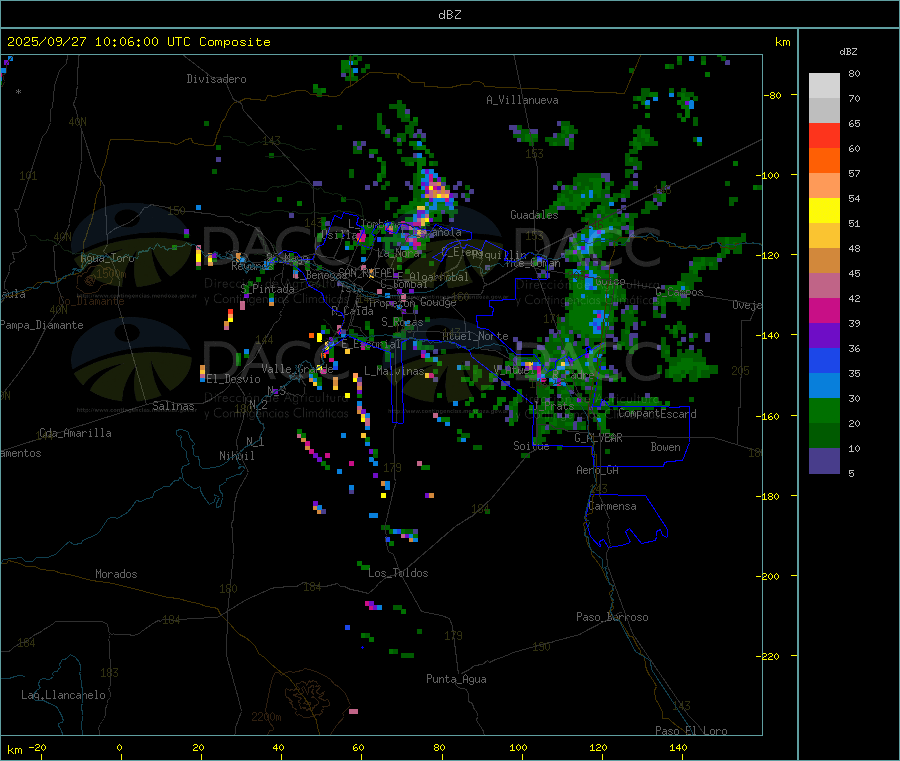This screenshot has width=900, height=761.
Task: Click the El_Desvio map label
Action: (x=234, y=379)
